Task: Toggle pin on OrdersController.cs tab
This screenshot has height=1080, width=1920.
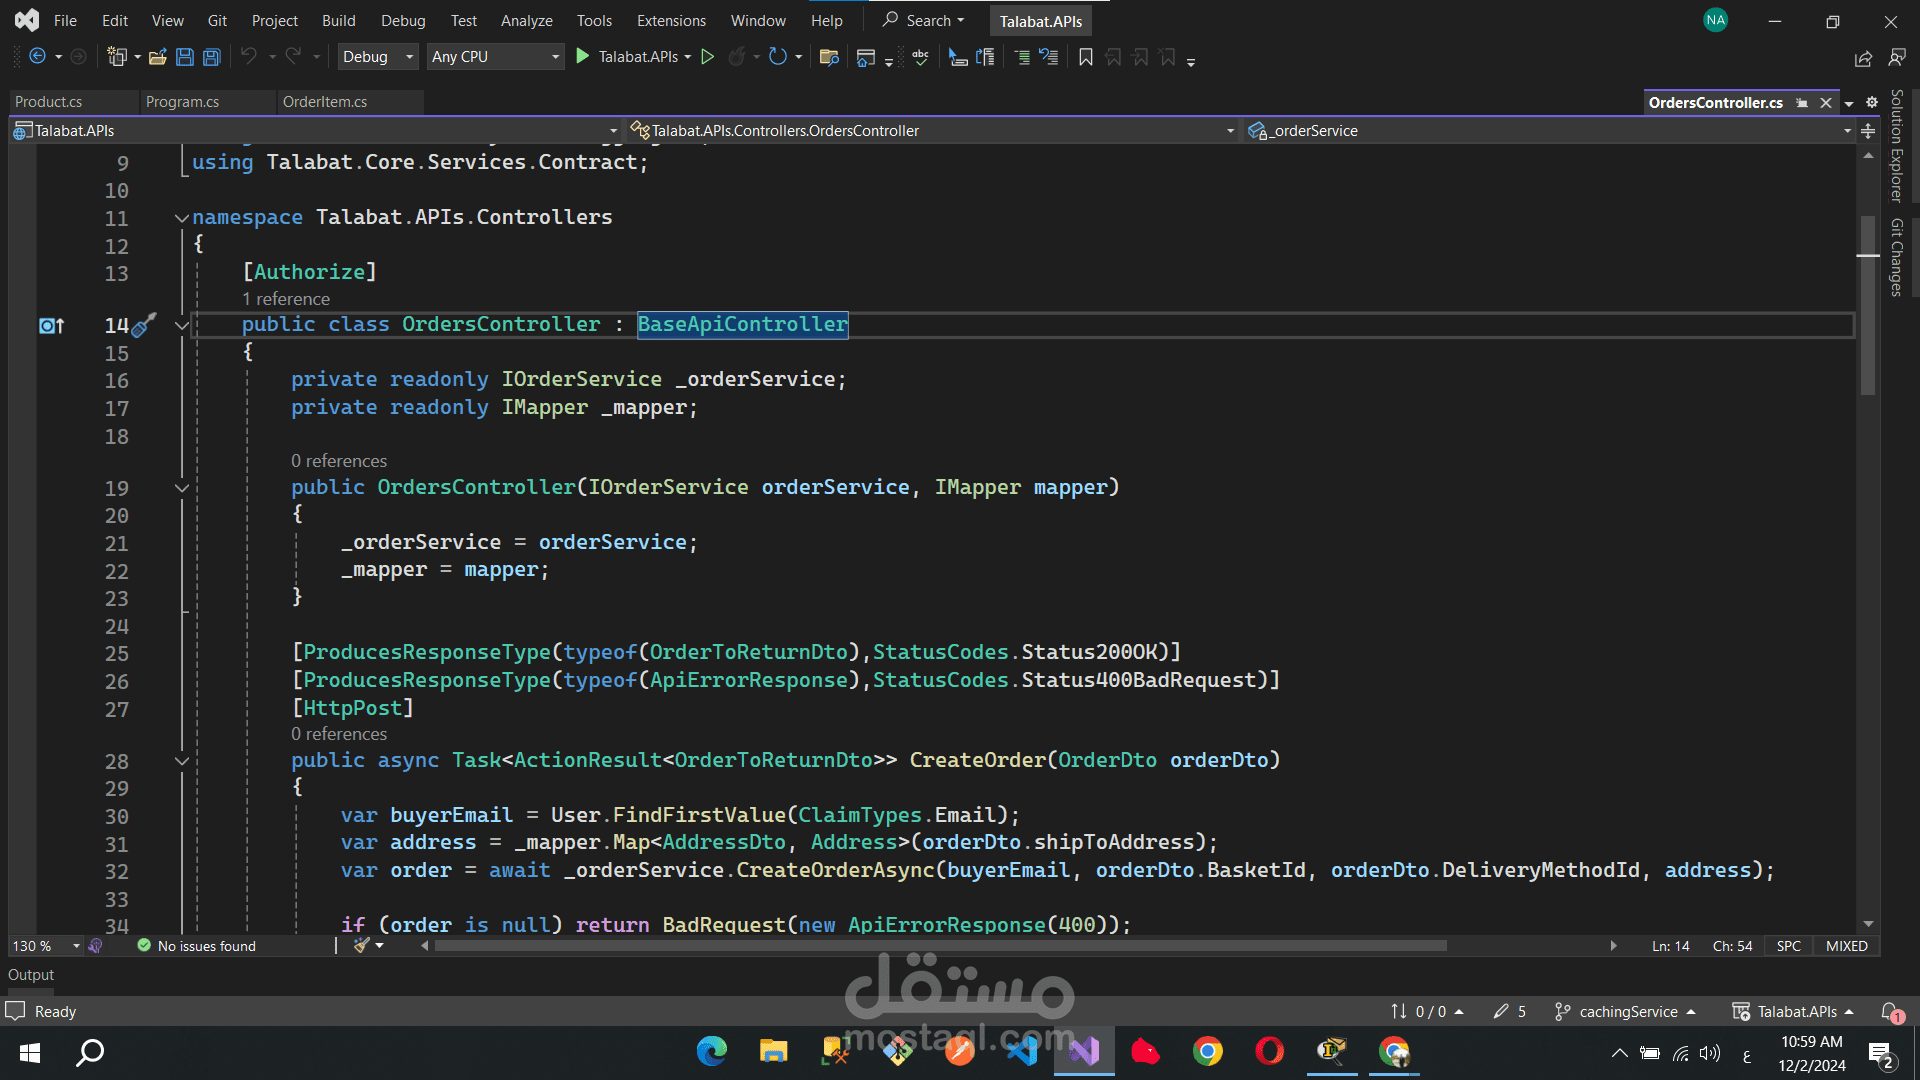Action: pyautogui.click(x=1801, y=103)
